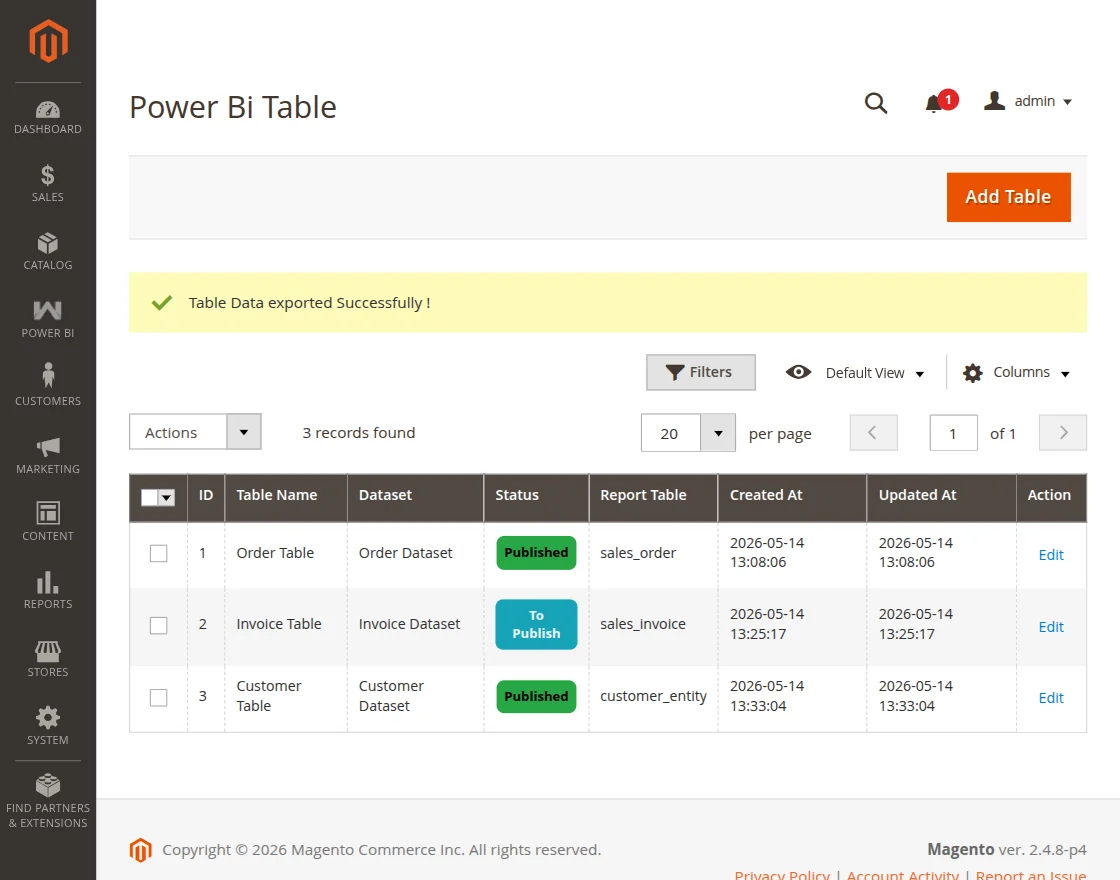The image size is (1120, 880).
Task: Click the Magento logo in sidebar
Action: tap(48, 41)
